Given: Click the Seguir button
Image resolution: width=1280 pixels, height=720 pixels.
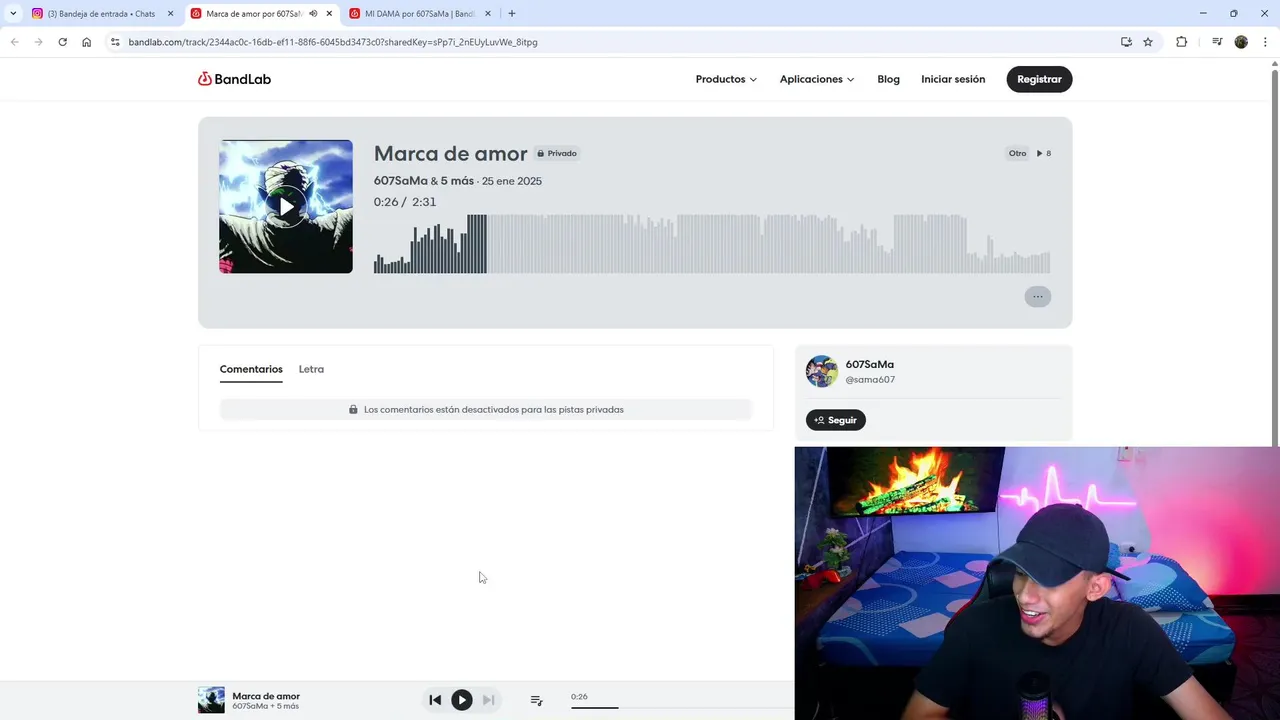Looking at the screenshot, I should (836, 420).
